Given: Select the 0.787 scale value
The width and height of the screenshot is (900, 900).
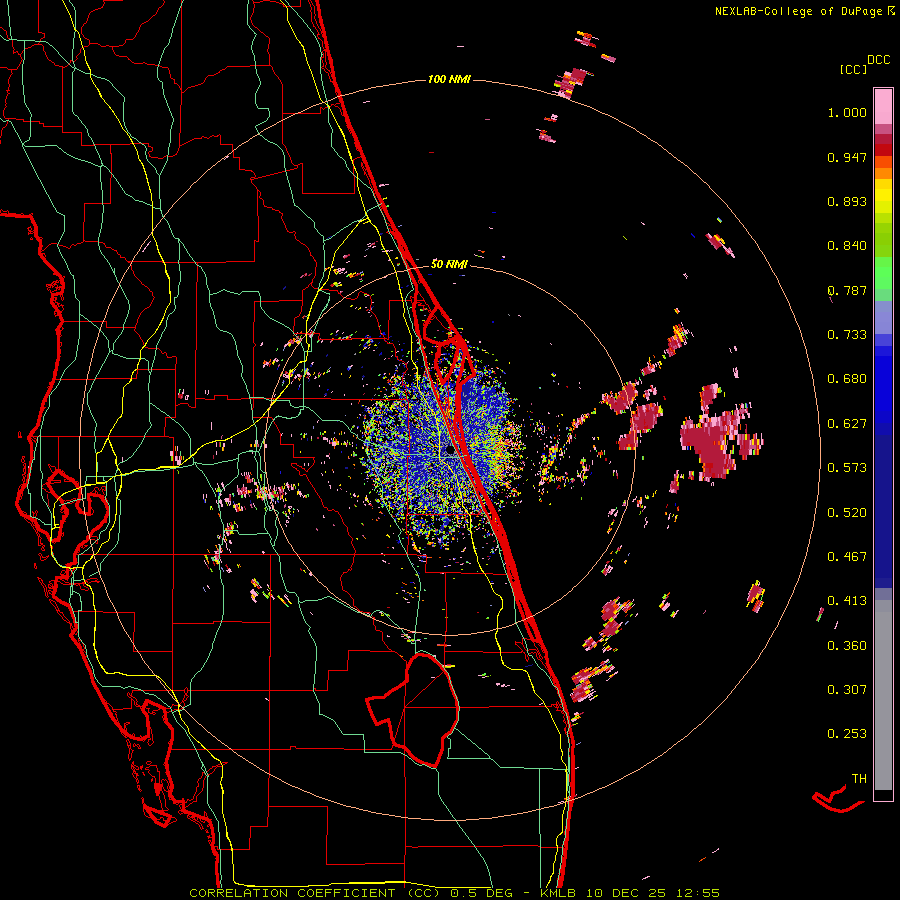Looking at the screenshot, I should tap(847, 290).
